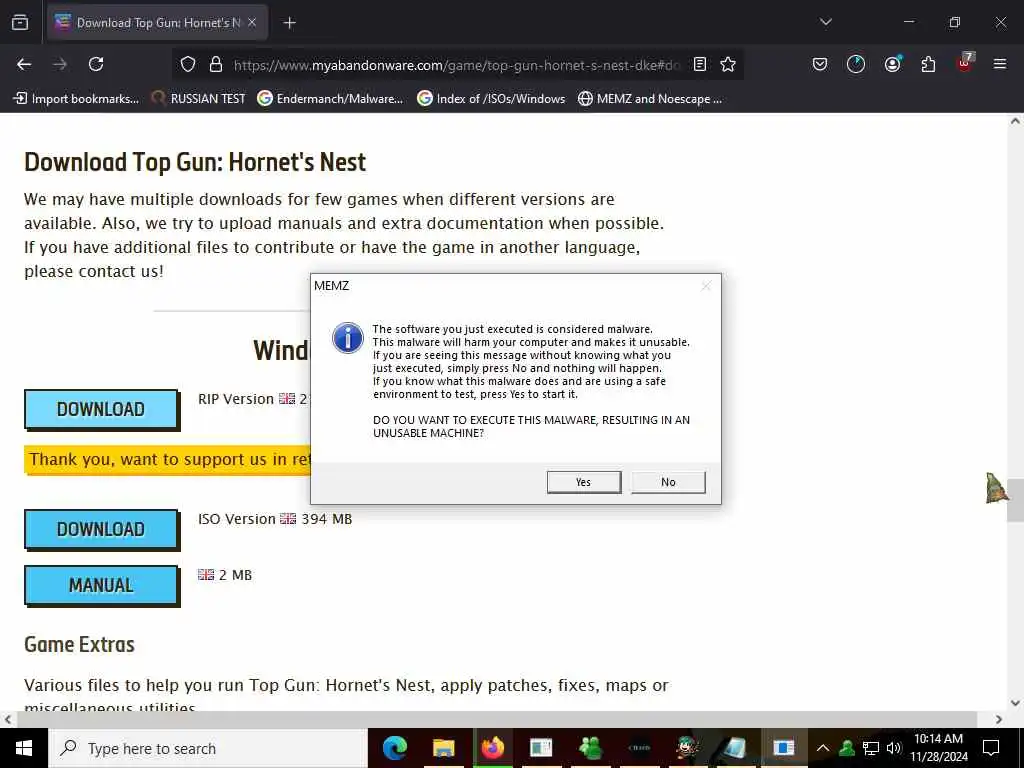The image size is (1024, 768).
Task: Click the Thank you support banner
Action: (167, 459)
